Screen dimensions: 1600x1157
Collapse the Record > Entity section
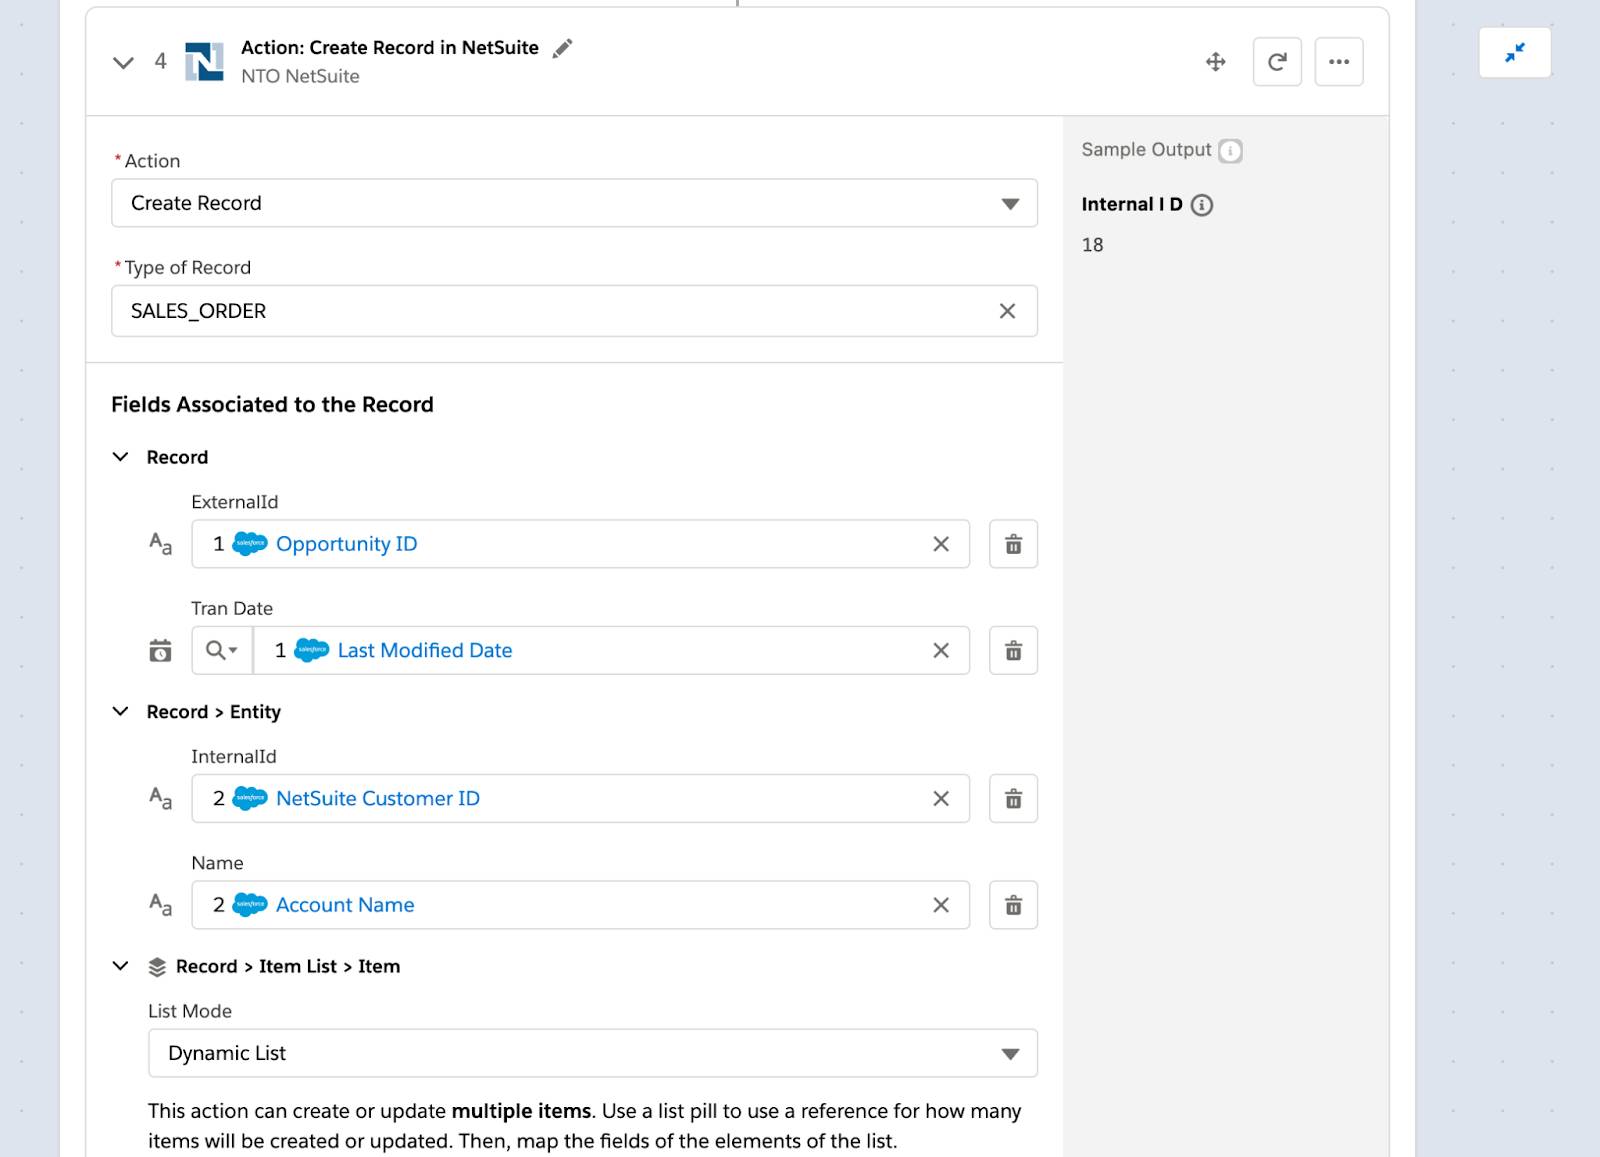tap(120, 711)
